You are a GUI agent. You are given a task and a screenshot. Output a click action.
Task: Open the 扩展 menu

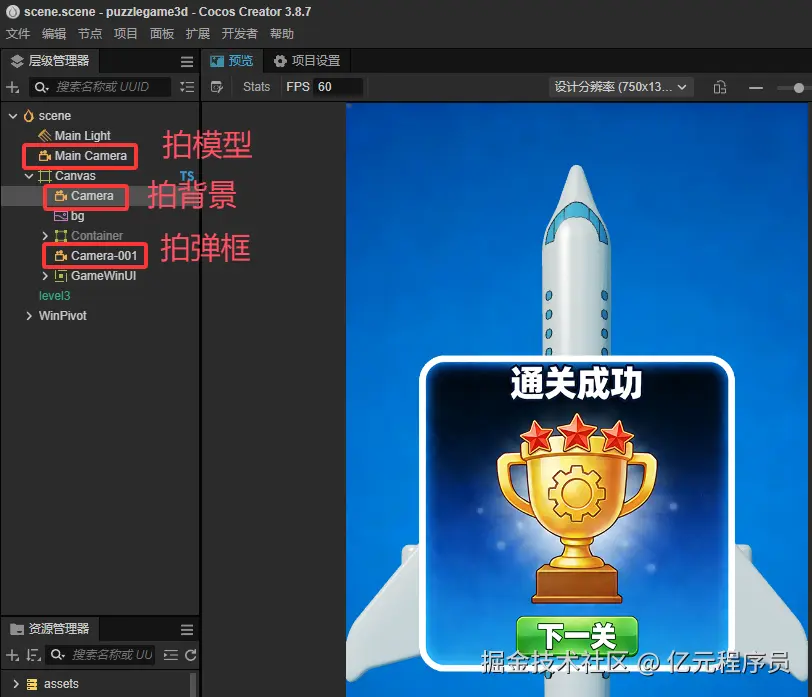coord(198,34)
